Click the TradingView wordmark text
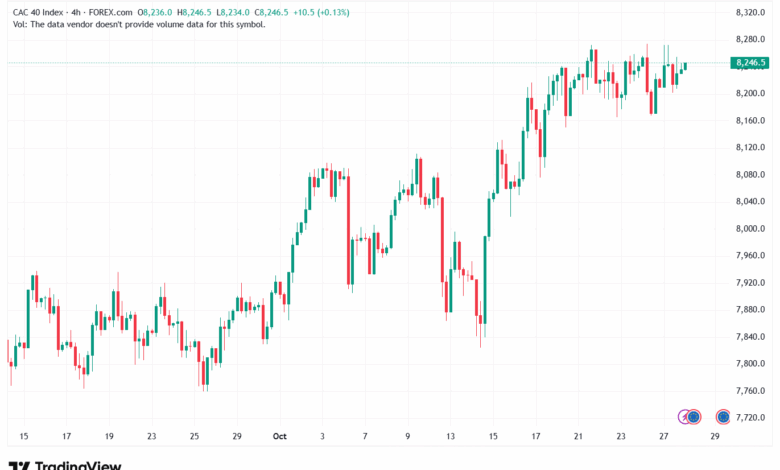Image resolution: width=780 pixels, height=470 pixels. click(x=78, y=465)
